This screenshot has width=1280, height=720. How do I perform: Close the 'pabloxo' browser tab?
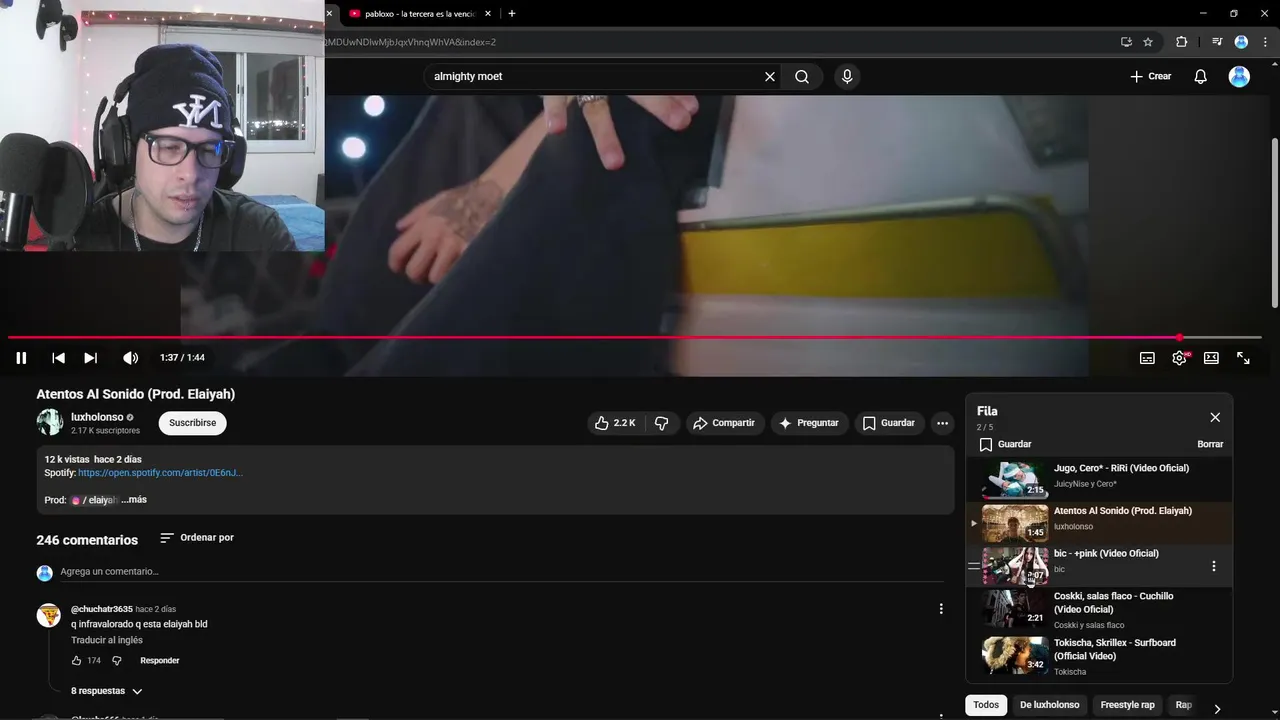pos(488,14)
